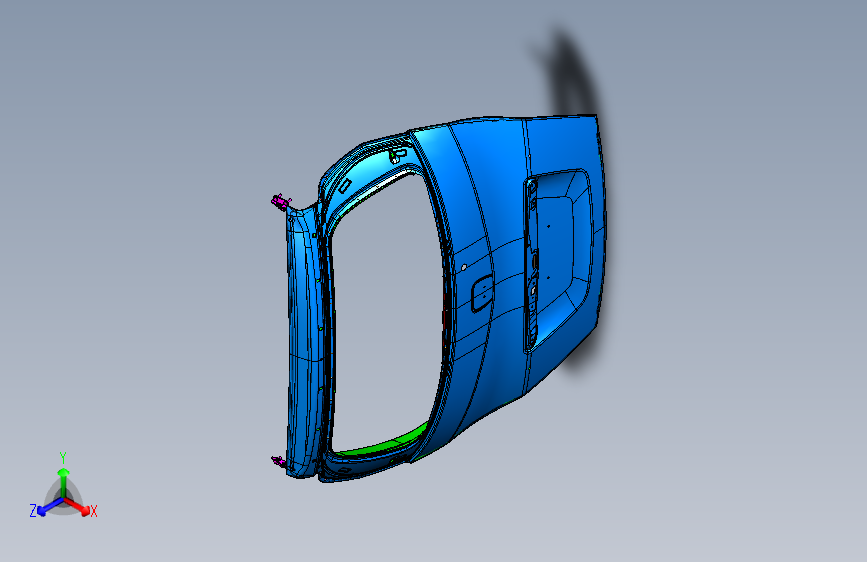Click the red X axis of the triad

point(78,506)
